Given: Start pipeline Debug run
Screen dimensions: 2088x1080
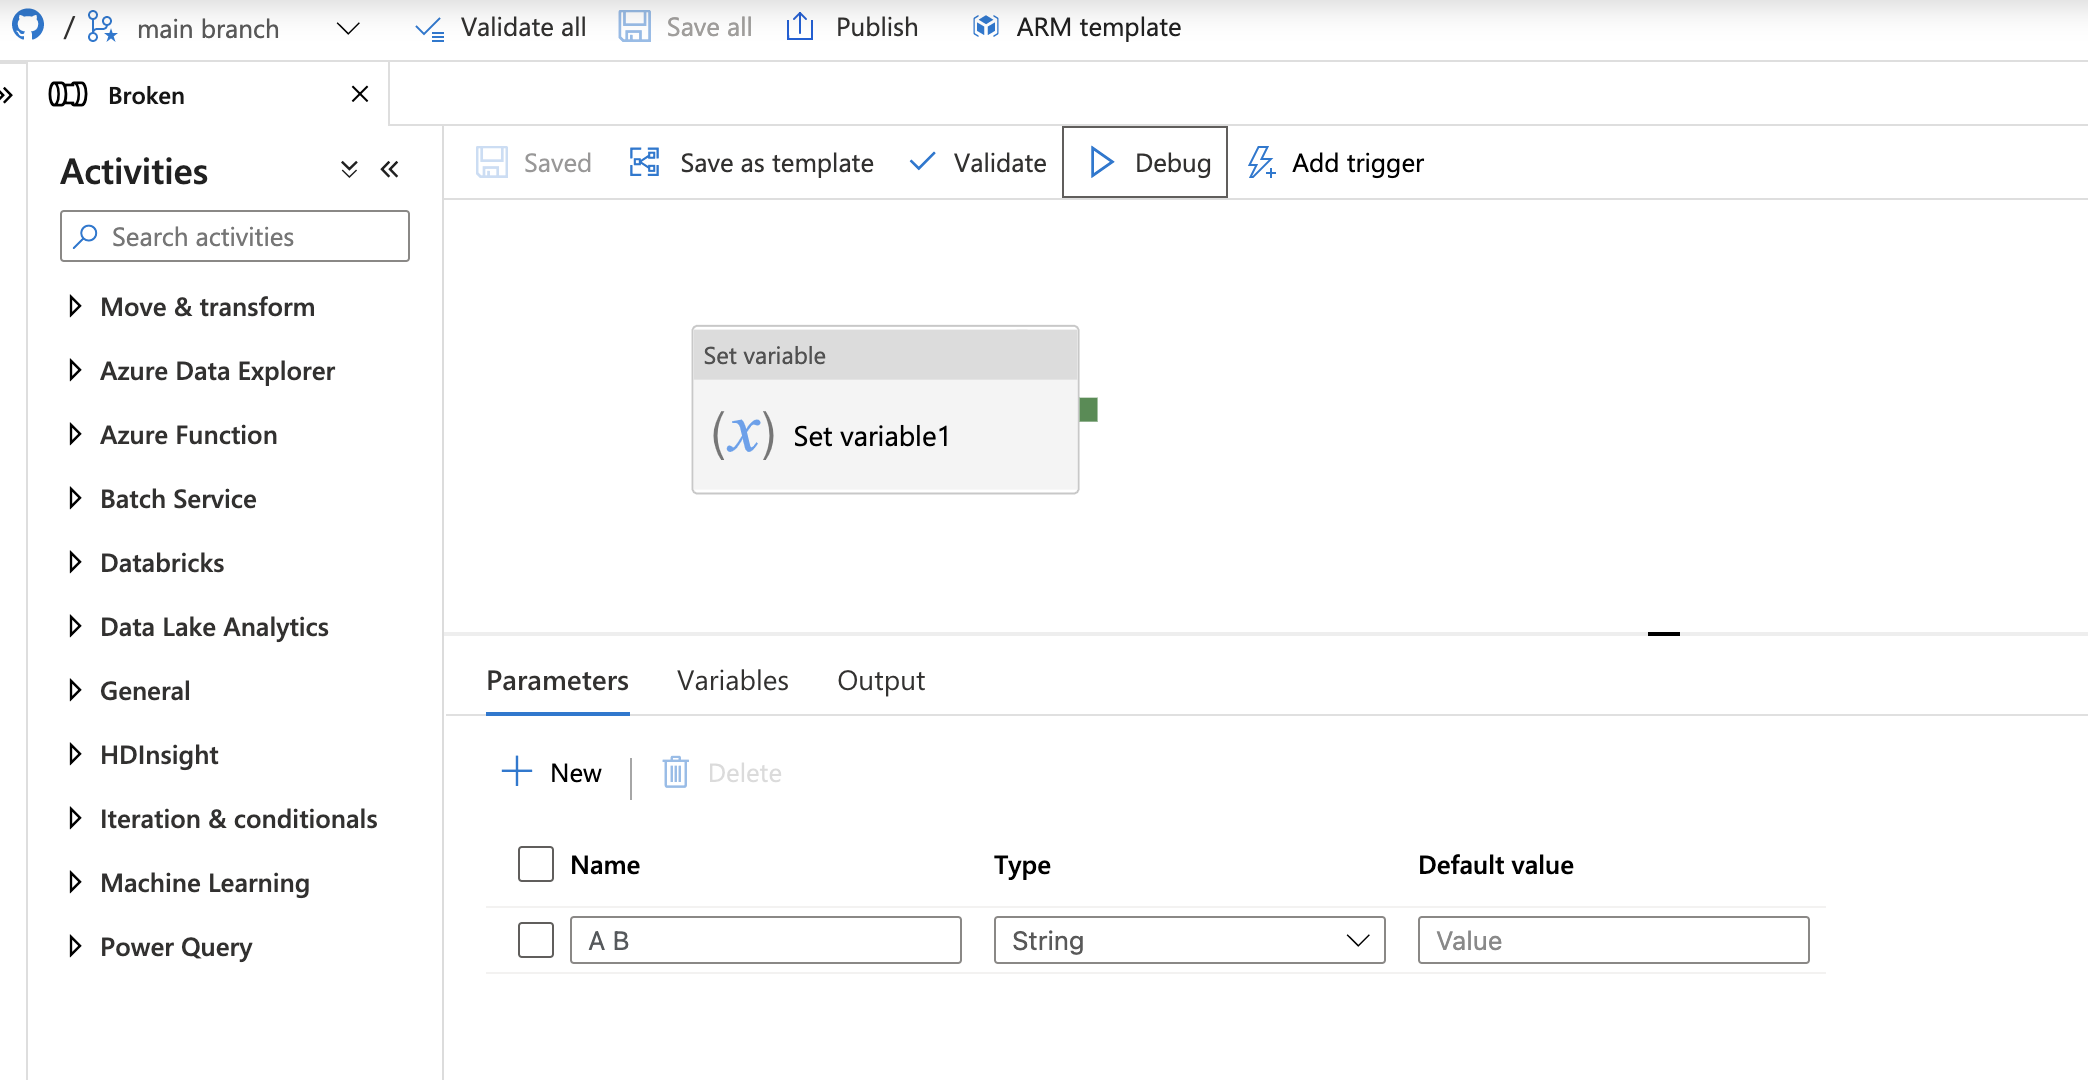Looking at the screenshot, I should click(x=1145, y=162).
